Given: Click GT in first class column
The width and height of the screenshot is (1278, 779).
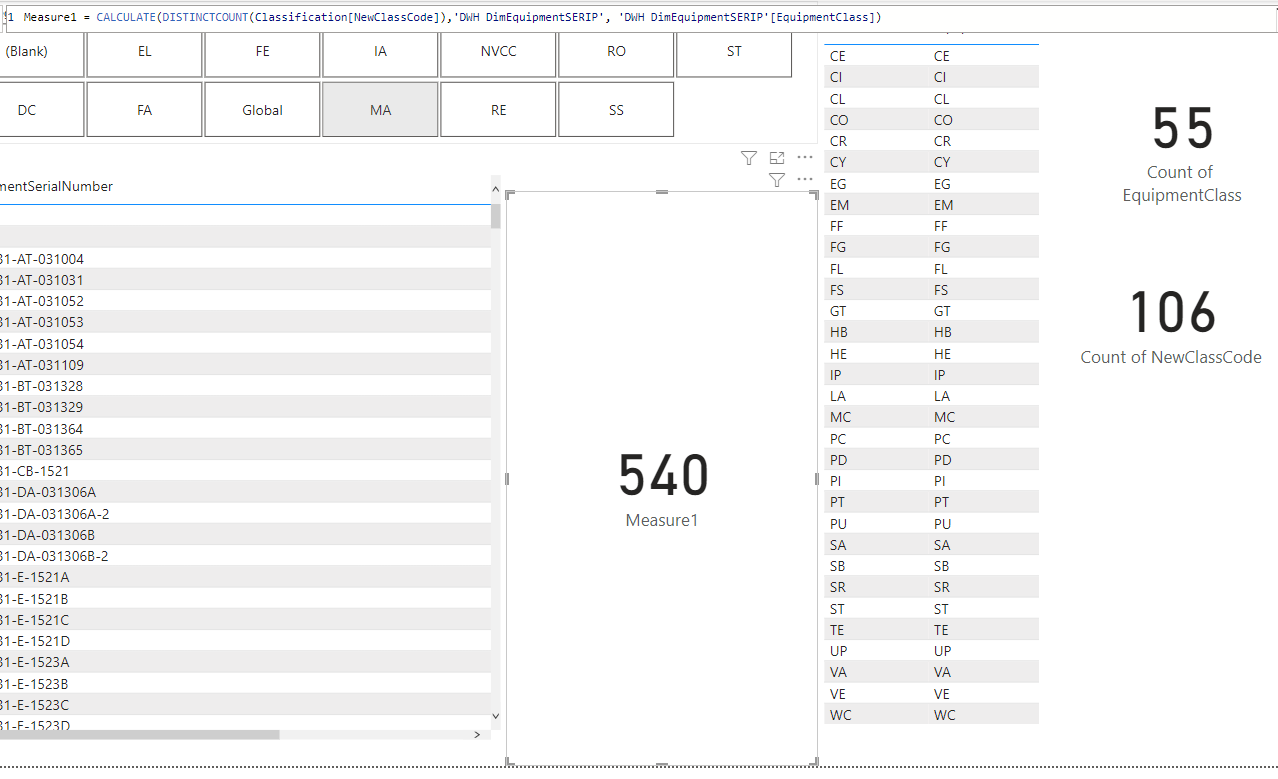Looking at the screenshot, I should pyautogui.click(x=838, y=311).
